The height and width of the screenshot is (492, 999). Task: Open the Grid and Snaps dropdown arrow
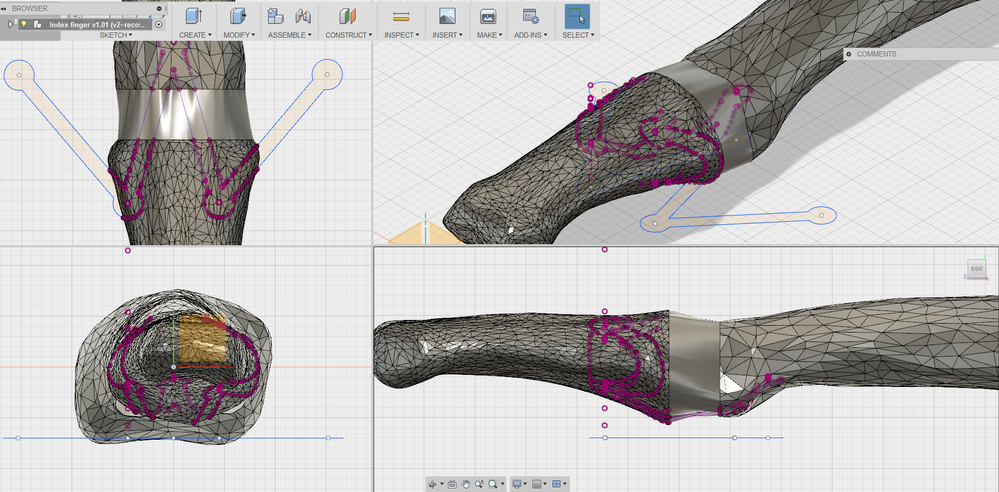click(545, 484)
